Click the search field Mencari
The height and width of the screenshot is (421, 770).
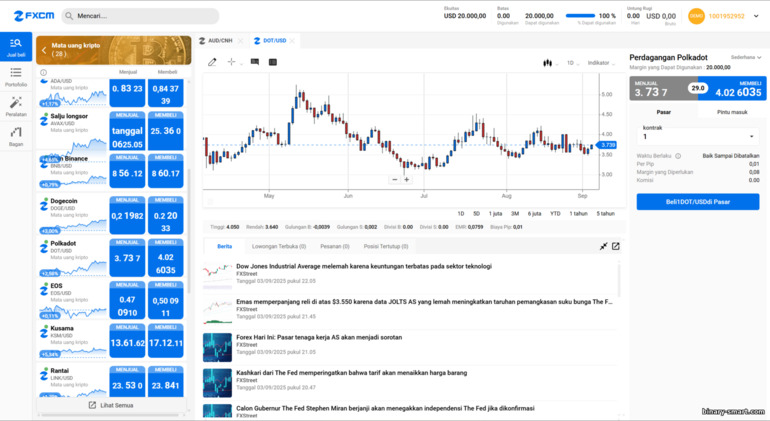click(140, 16)
